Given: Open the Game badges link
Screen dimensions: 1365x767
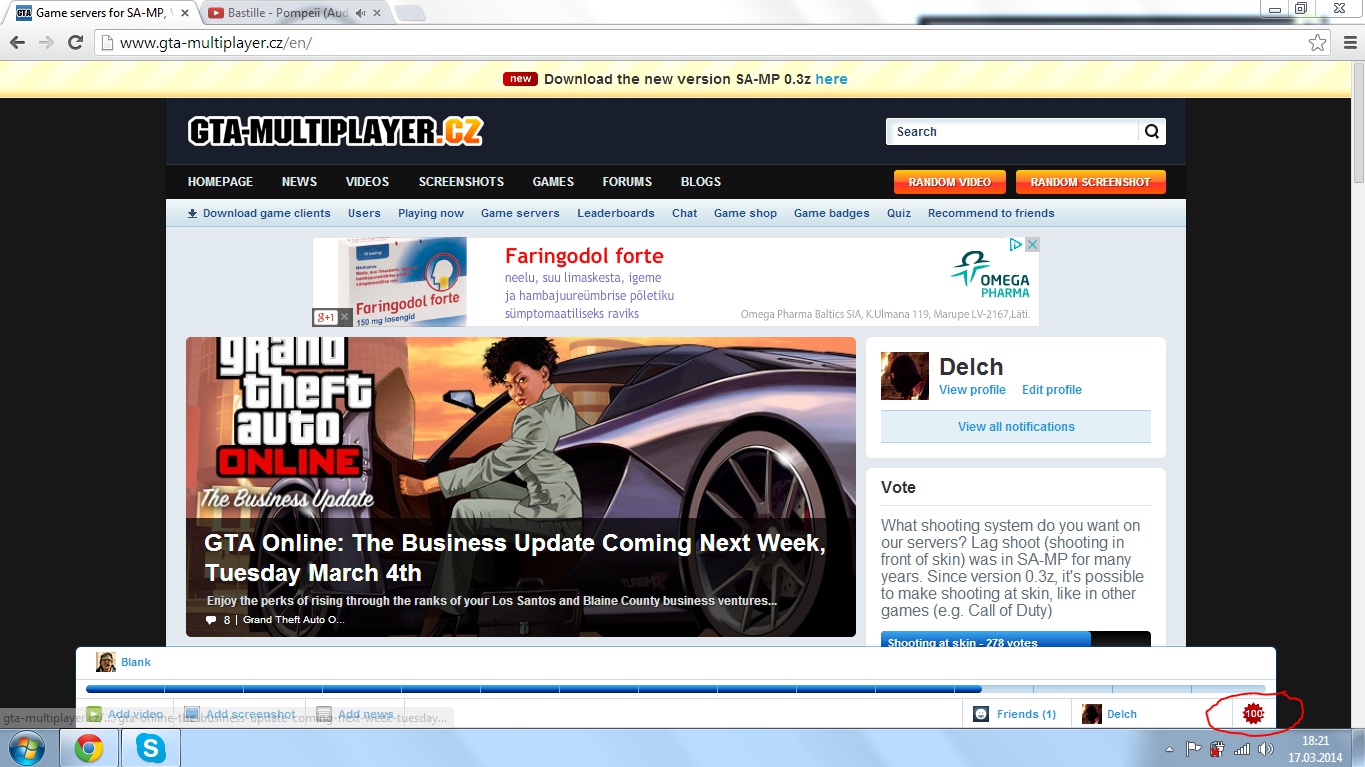Looking at the screenshot, I should (832, 213).
